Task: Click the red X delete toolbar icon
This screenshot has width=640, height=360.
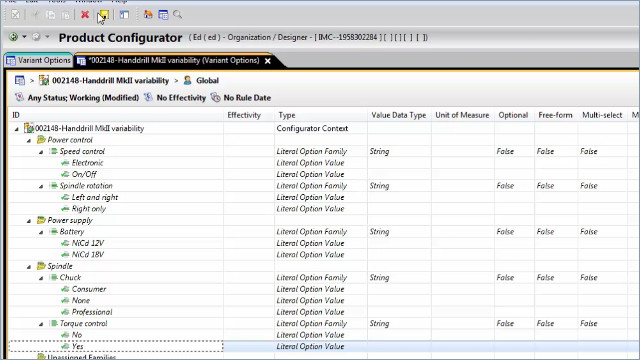Action: click(85, 15)
